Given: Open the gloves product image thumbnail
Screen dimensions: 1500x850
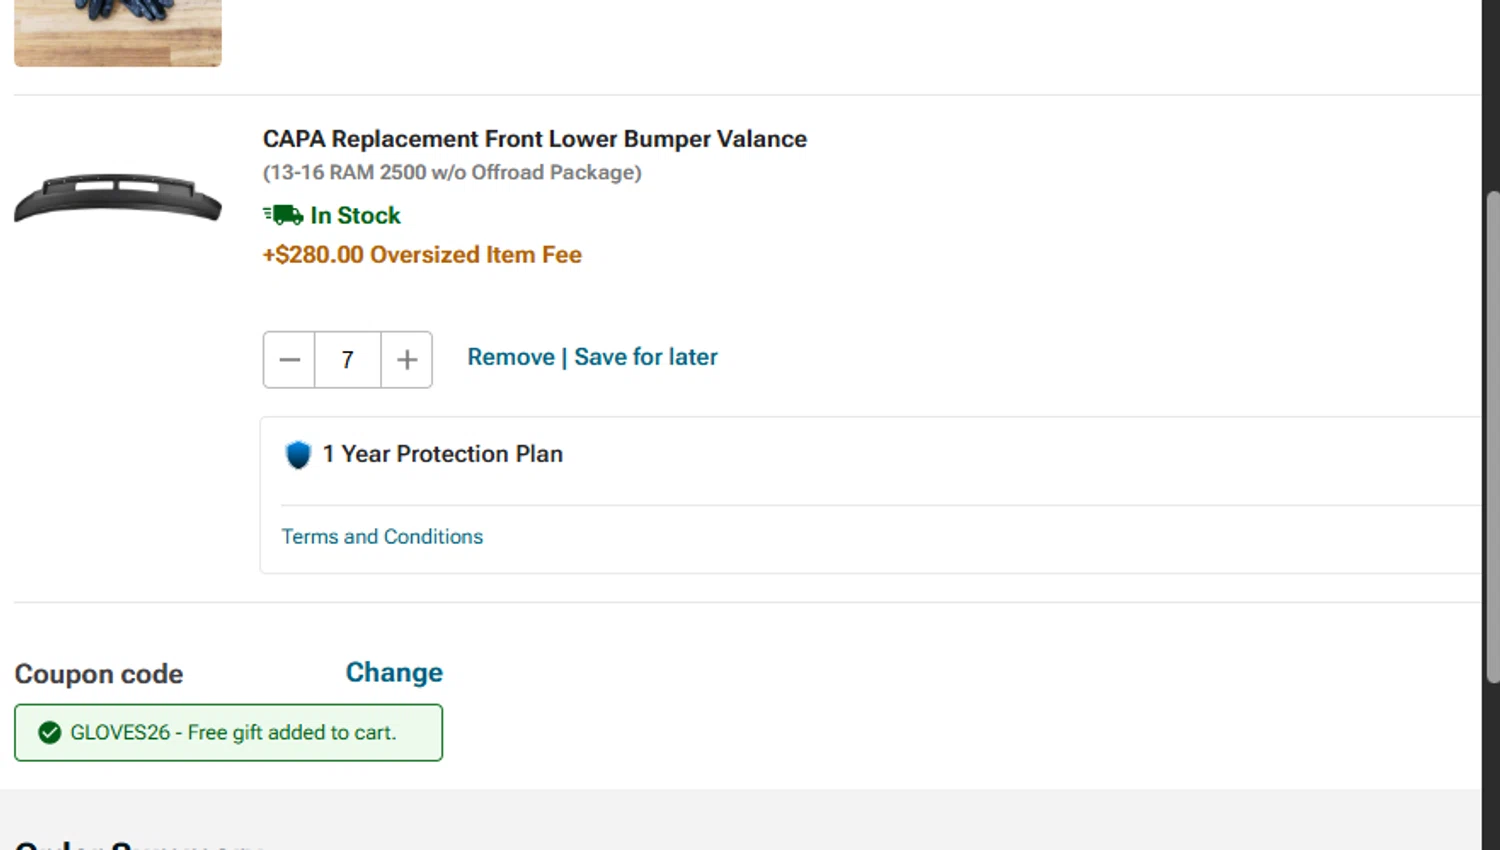Looking at the screenshot, I should click(x=118, y=33).
